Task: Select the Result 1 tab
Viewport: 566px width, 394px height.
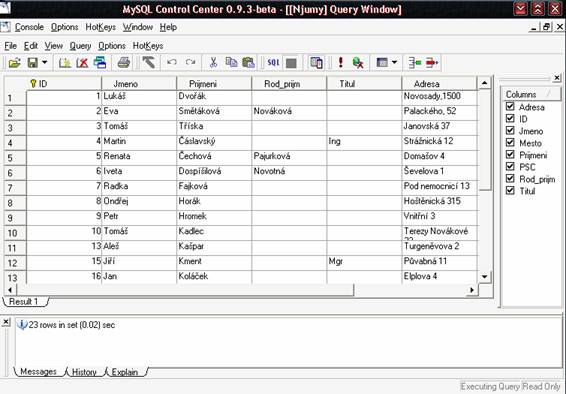Action: [23, 302]
